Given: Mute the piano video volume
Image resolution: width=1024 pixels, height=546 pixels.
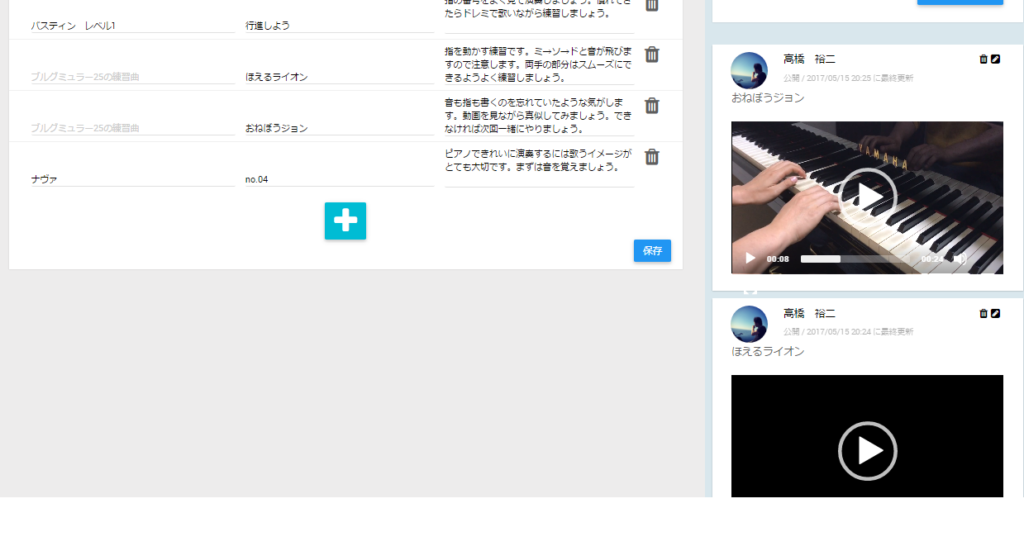Looking at the screenshot, I should (x=960, y=258).
